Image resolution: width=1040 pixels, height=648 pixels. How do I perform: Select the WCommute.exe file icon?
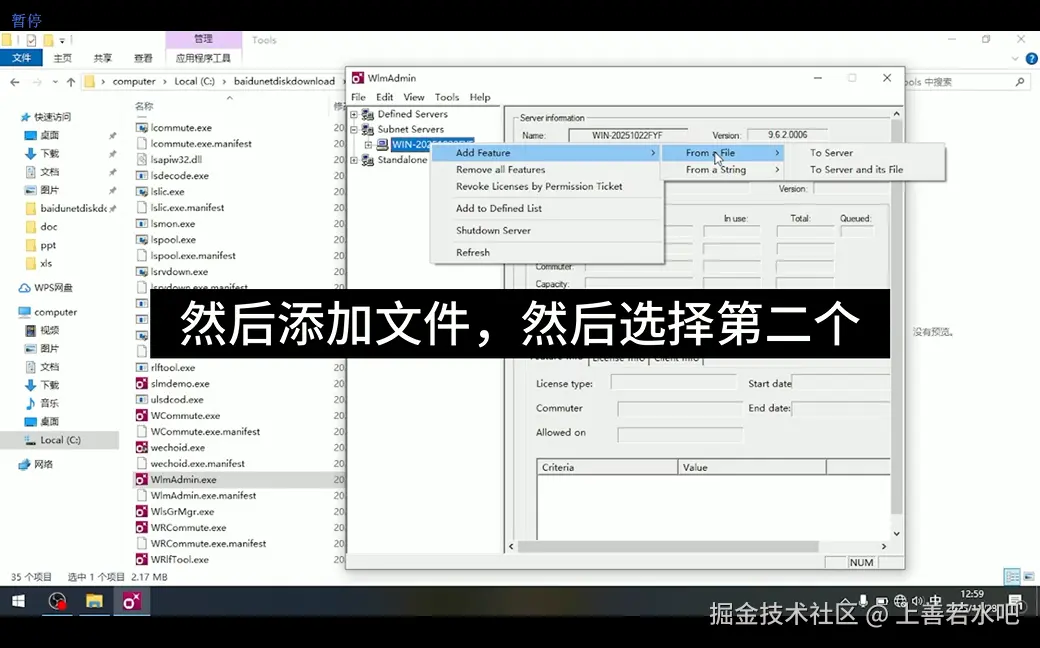141,415
